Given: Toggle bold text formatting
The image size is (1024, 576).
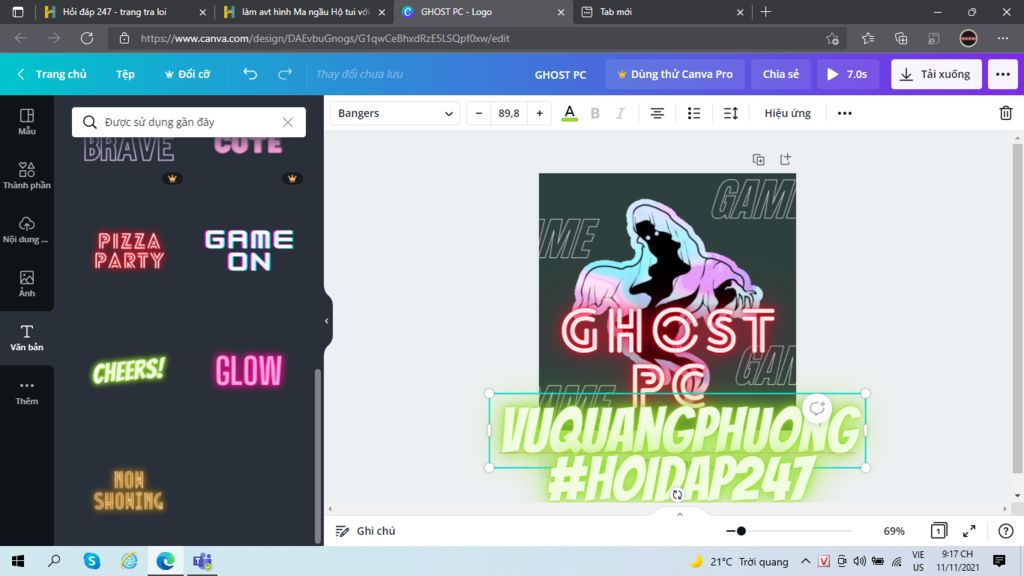Looking at the screenshot, I should coord(595,113).
